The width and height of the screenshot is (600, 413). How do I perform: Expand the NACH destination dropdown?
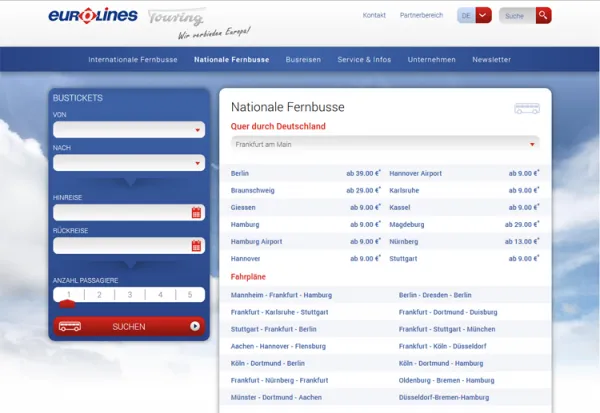(x=129, y=163)
